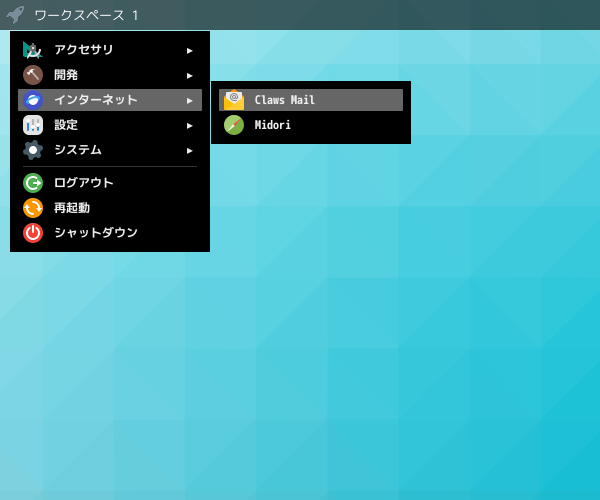Click the mixer icon for 設定
Screen dimensions: 600x500
33,125
